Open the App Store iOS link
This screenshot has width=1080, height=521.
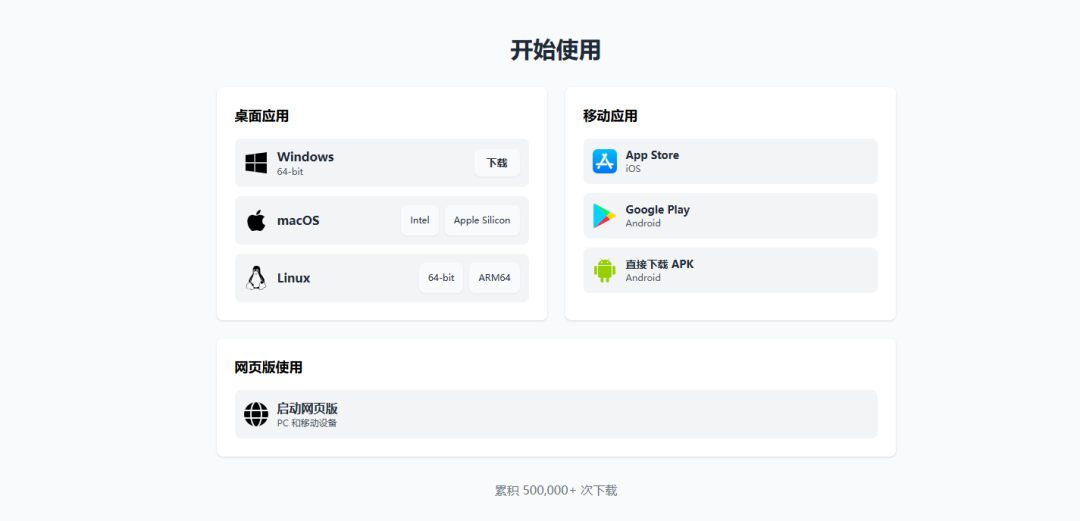pyautogui.click(x=730, y=161)
